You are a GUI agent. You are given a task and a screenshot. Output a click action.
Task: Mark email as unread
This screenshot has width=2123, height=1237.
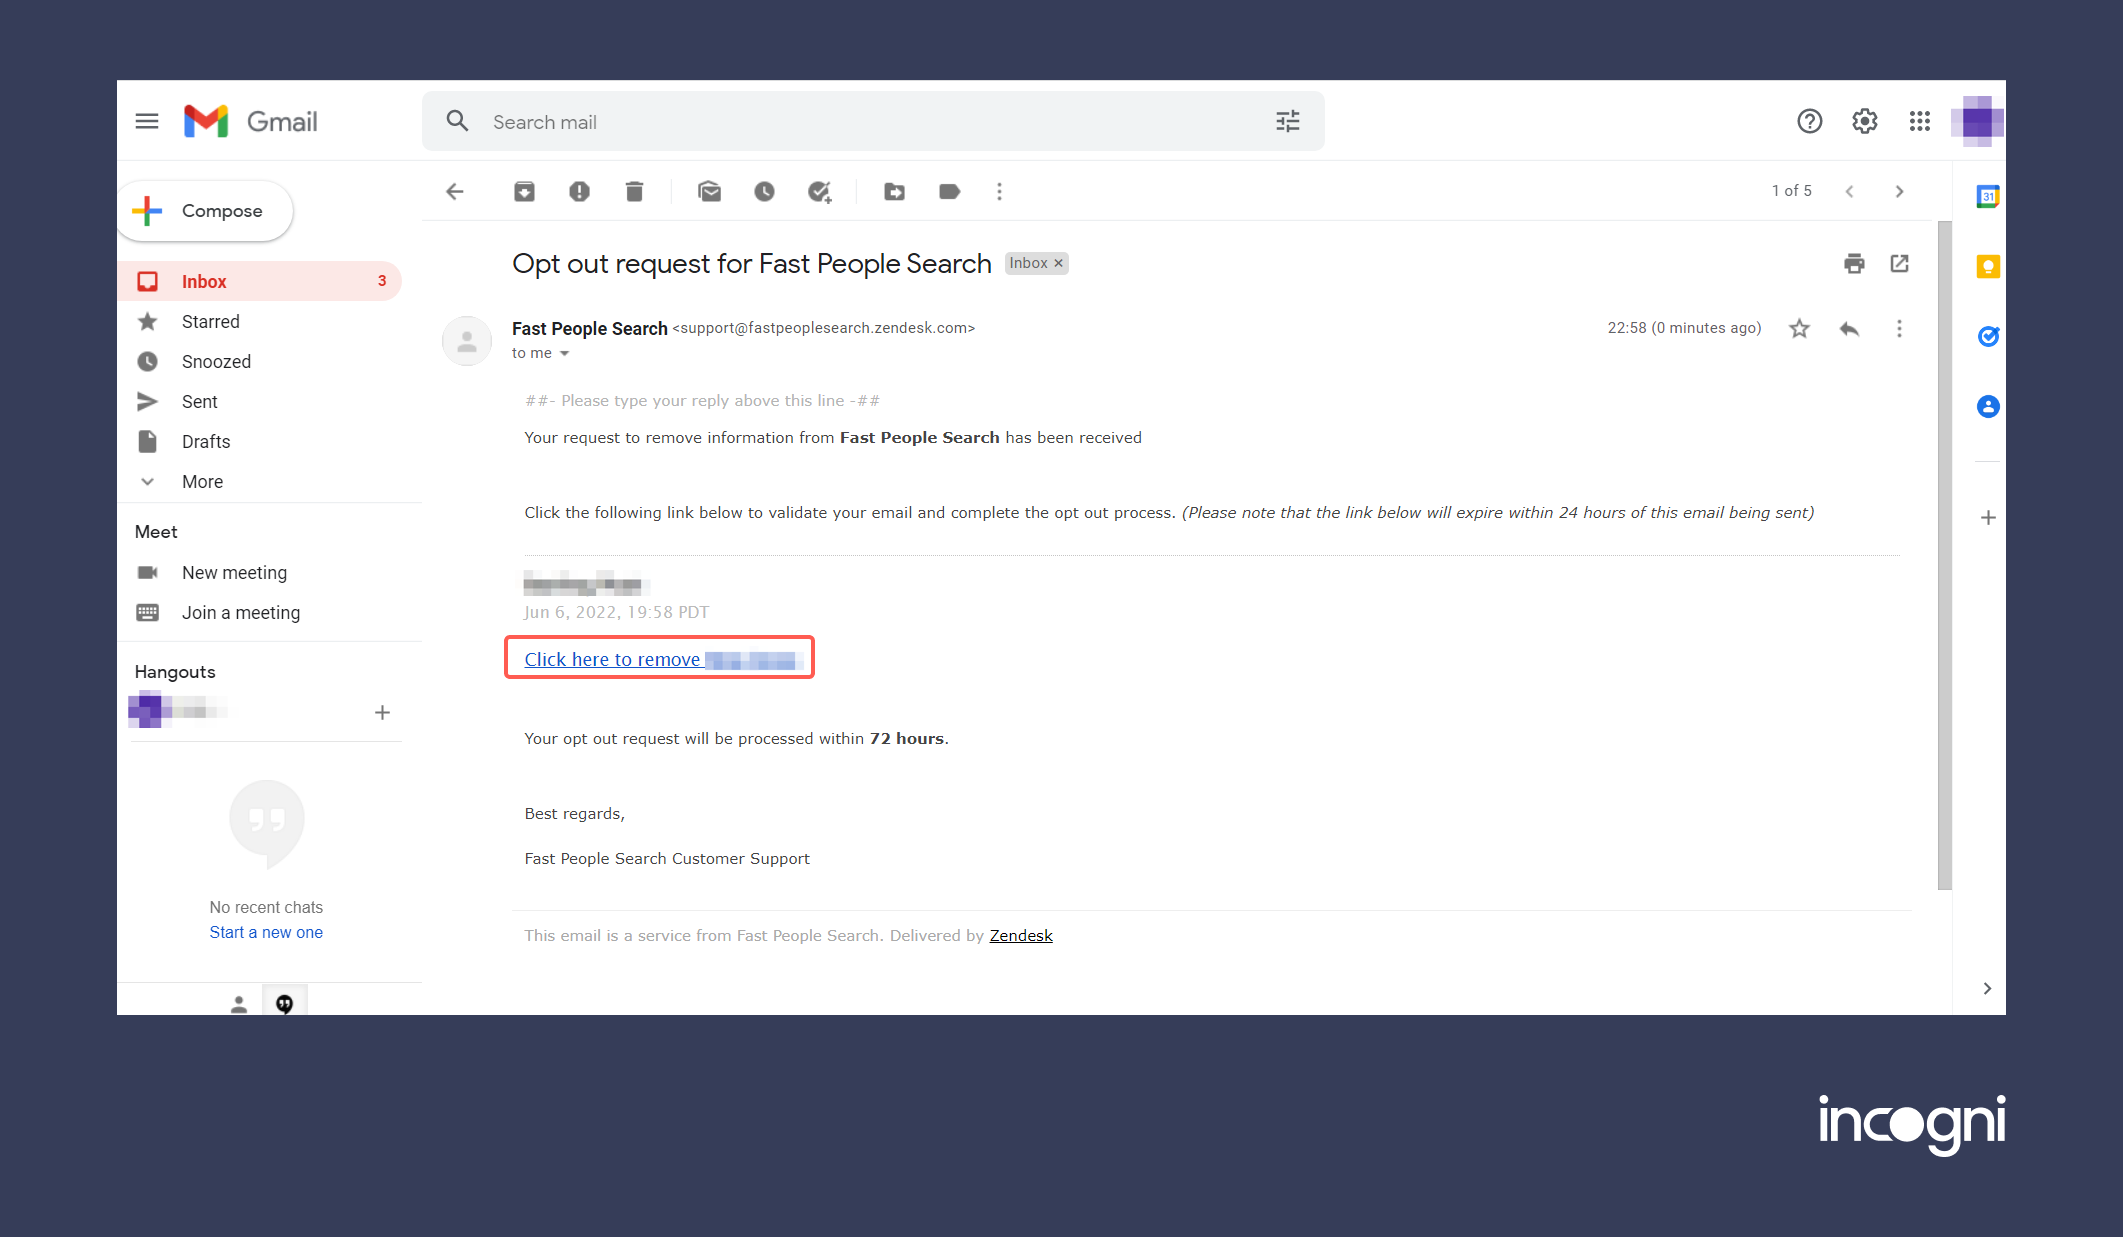pyautogui.click(x=709, y=191)
